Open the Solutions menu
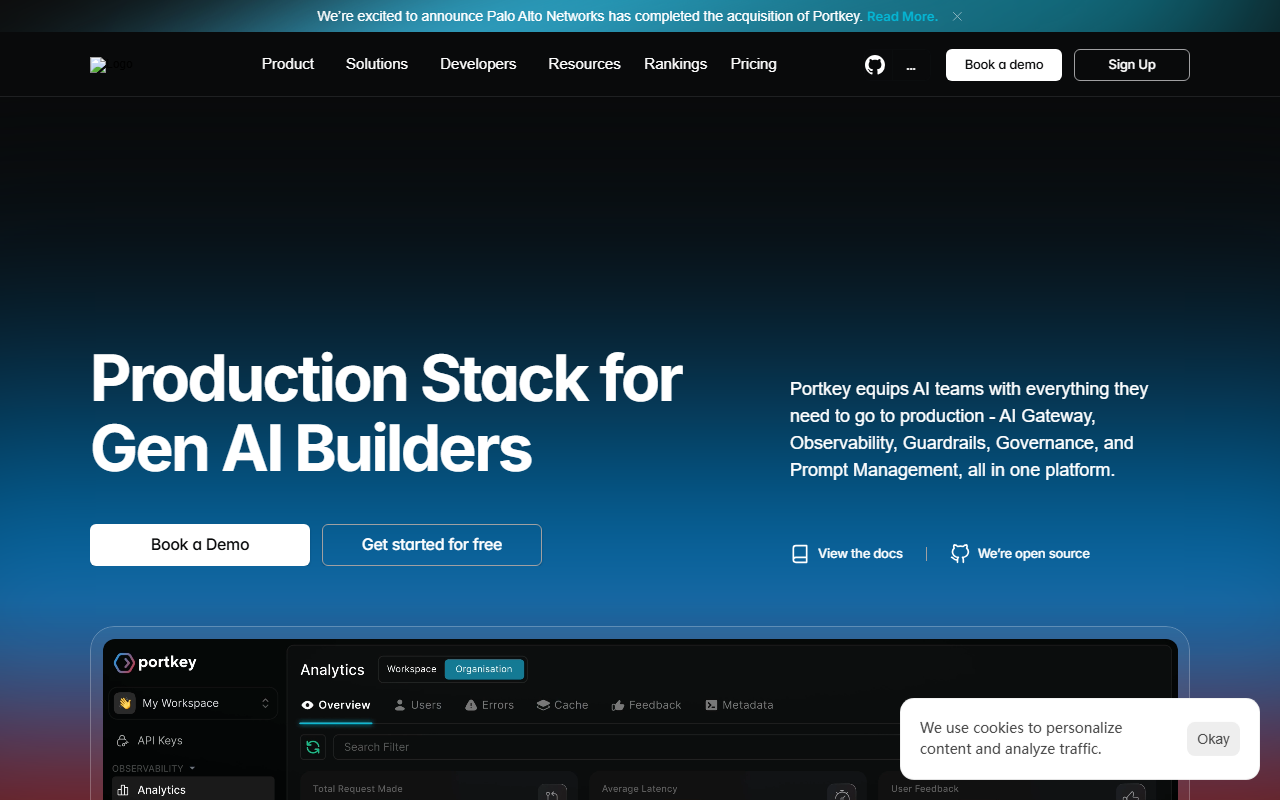The height and width of the screenshot is (800, 1280). click(x=377, y=64)
